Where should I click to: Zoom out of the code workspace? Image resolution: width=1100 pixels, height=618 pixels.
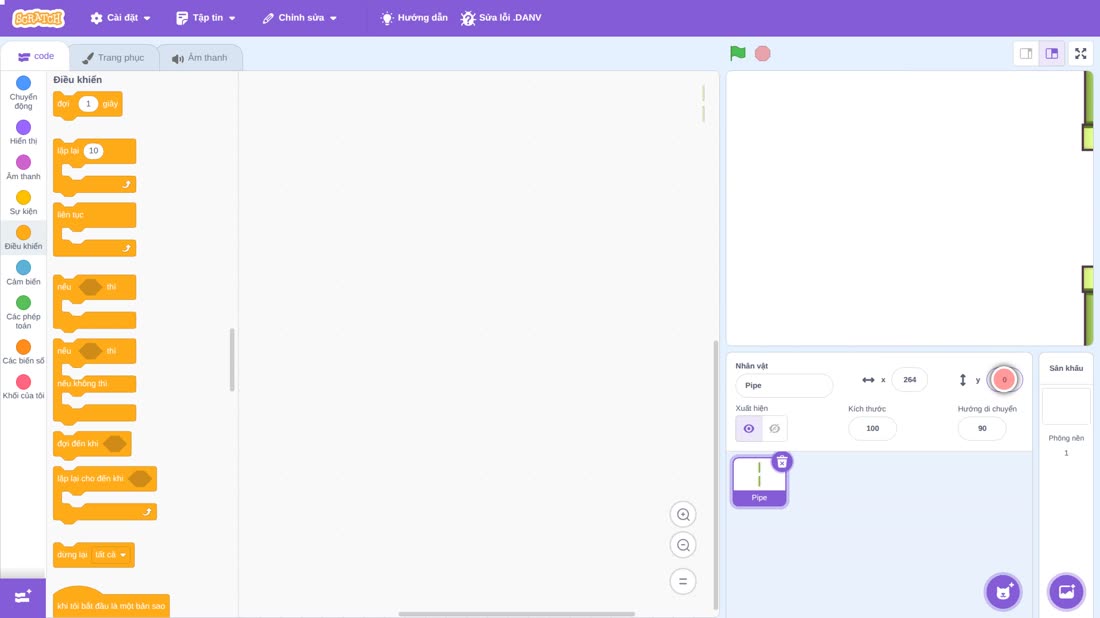coord(683,545)
